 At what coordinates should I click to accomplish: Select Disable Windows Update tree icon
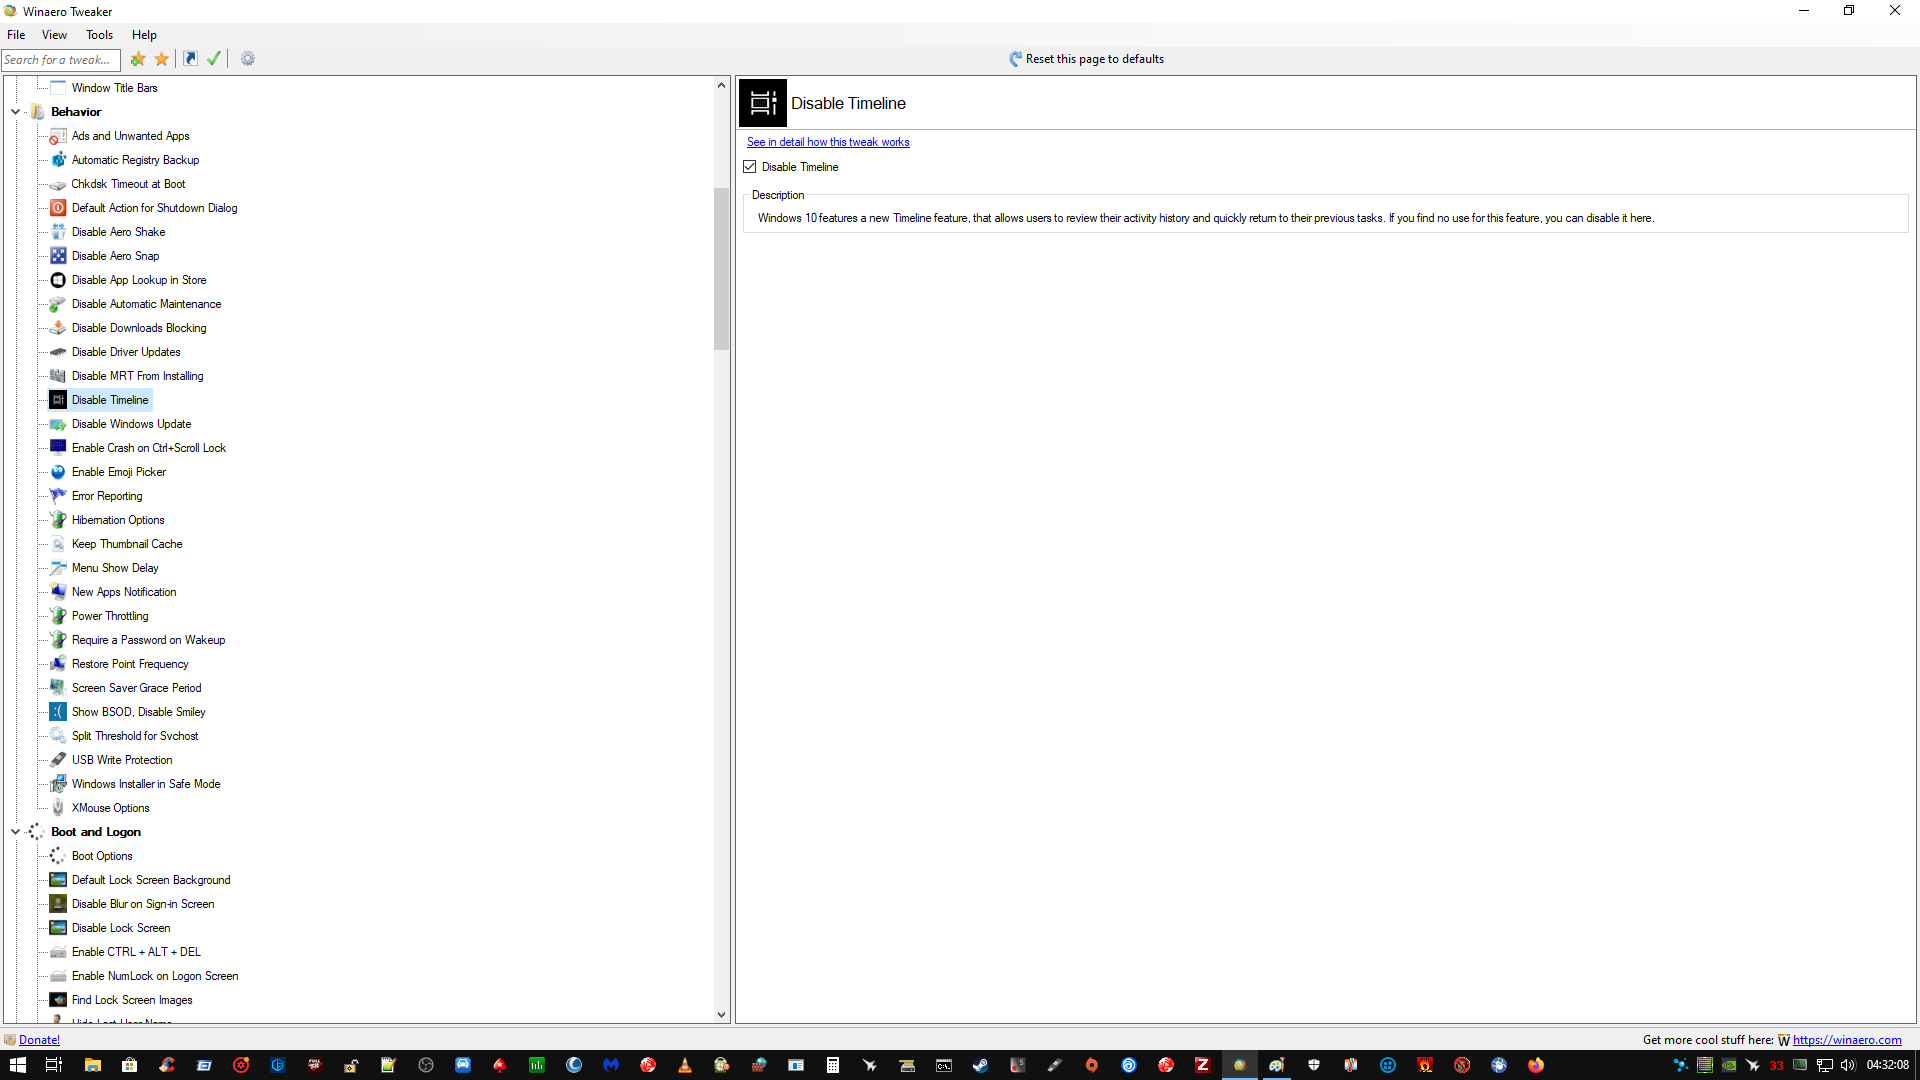pos(58,424)
